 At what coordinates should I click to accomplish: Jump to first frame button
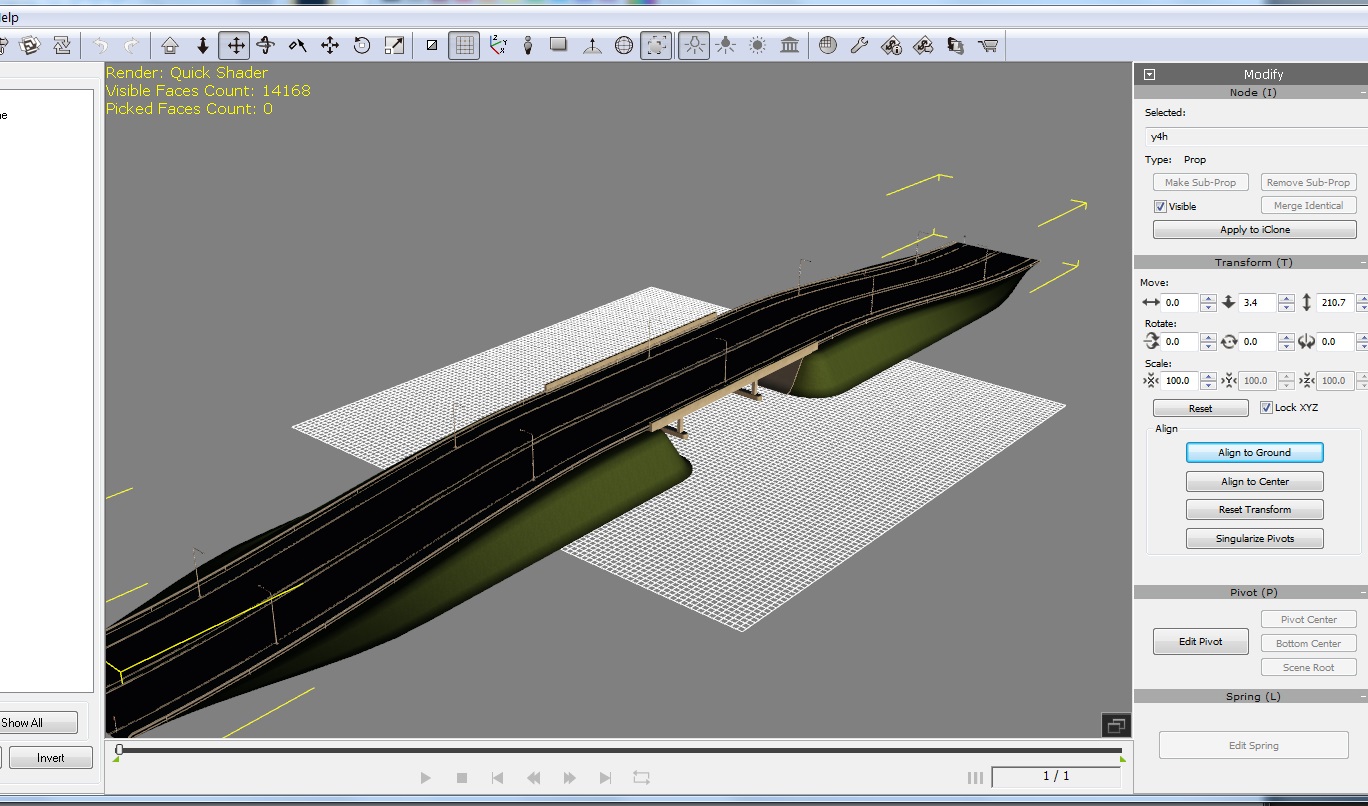[498, 778]
